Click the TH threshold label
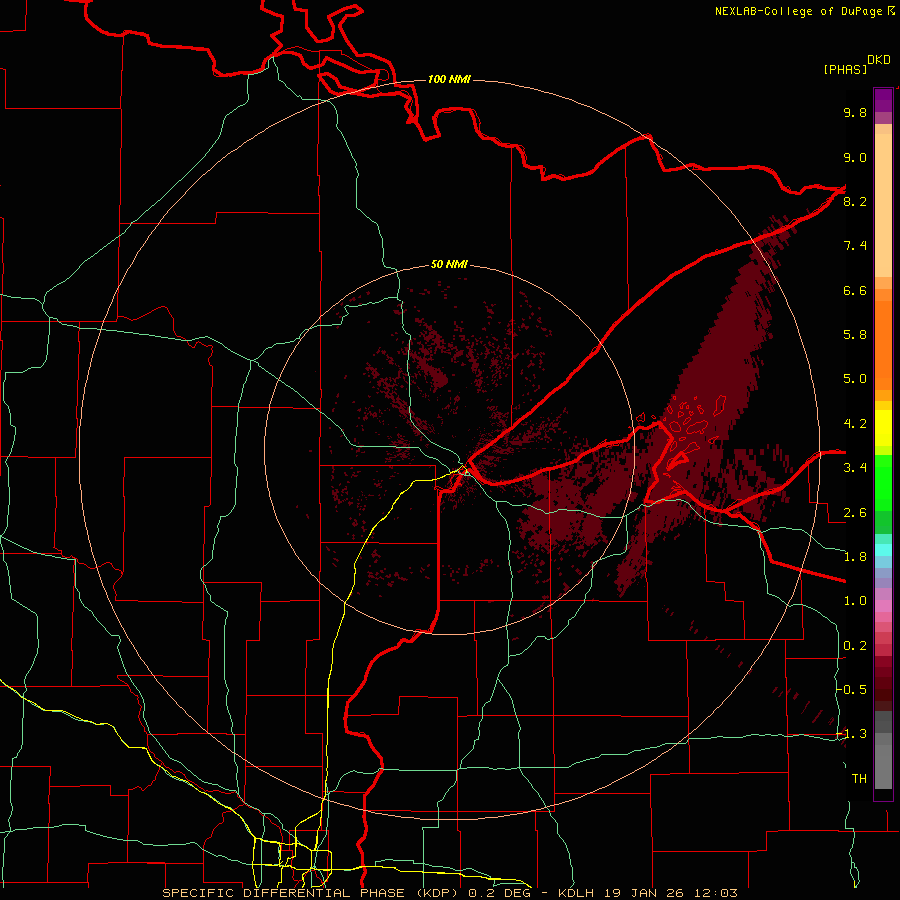 (x=859, y=779)
